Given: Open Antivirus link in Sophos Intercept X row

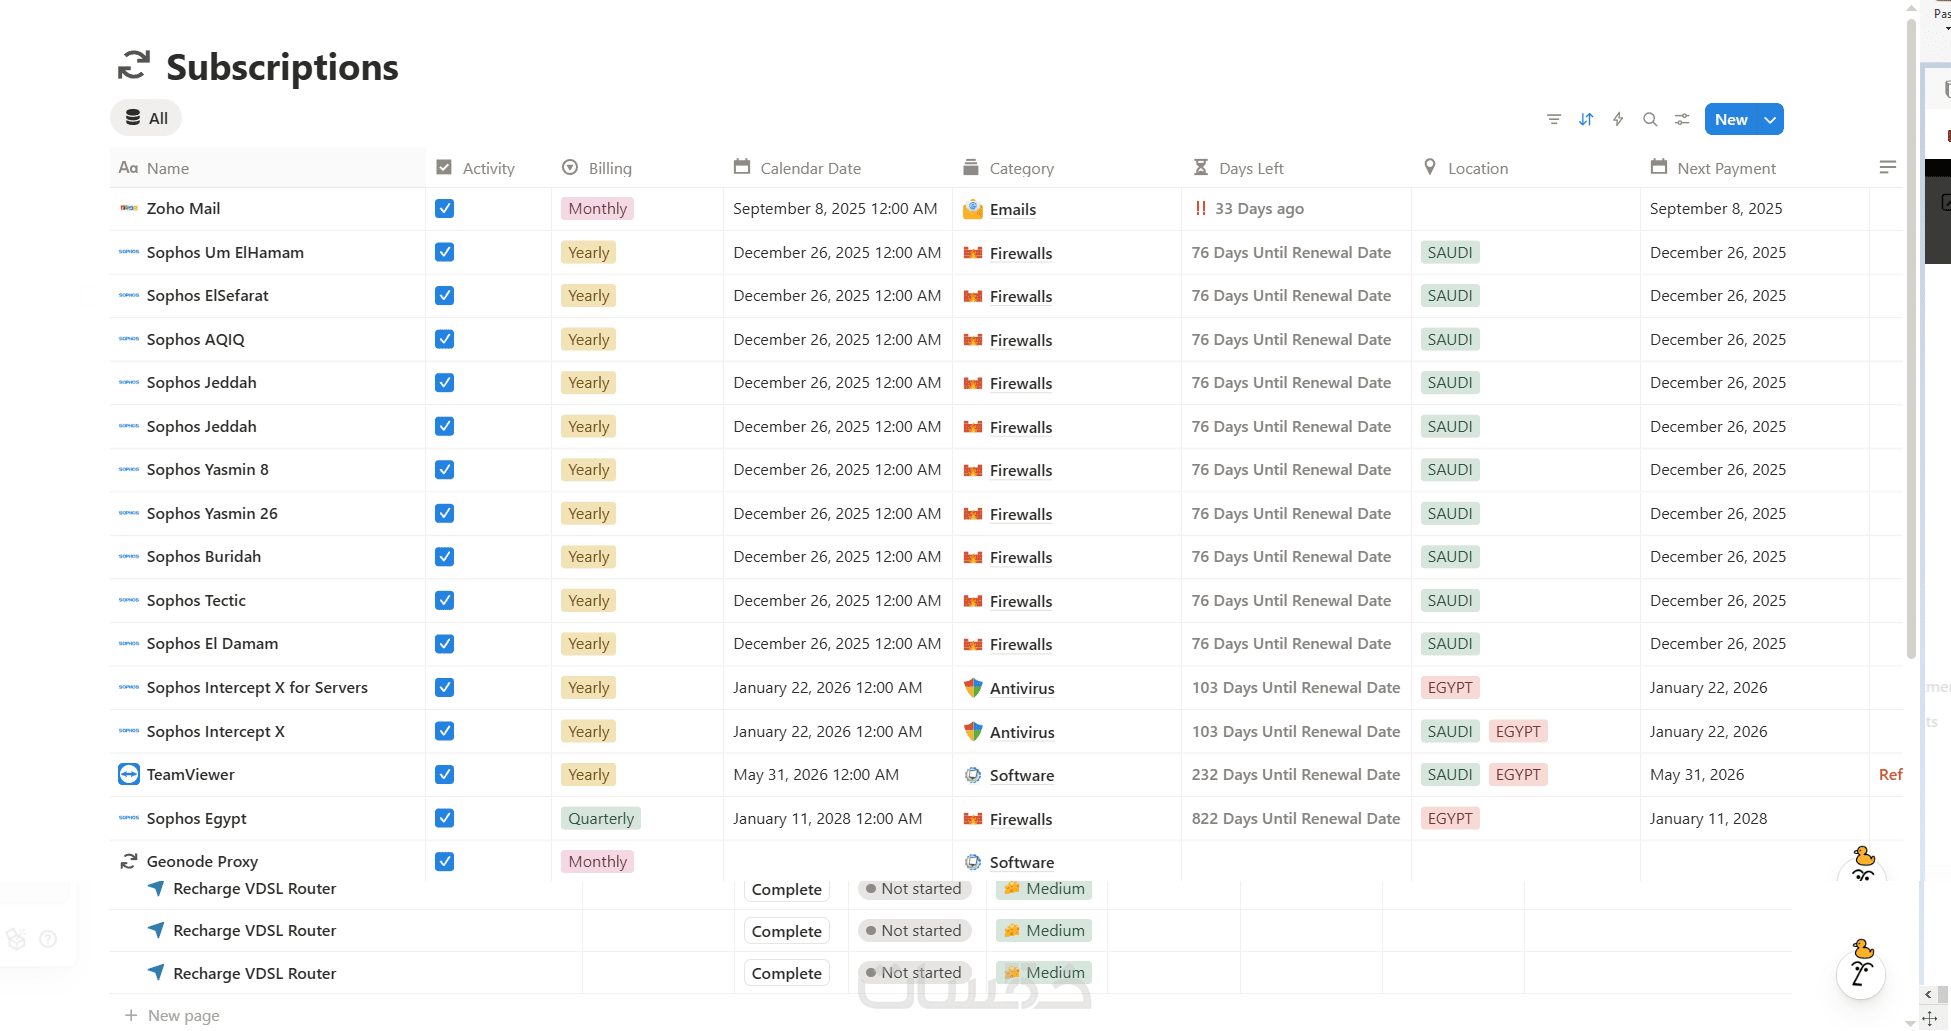Looking at the screenshot, I should [x=1022, y=732].
